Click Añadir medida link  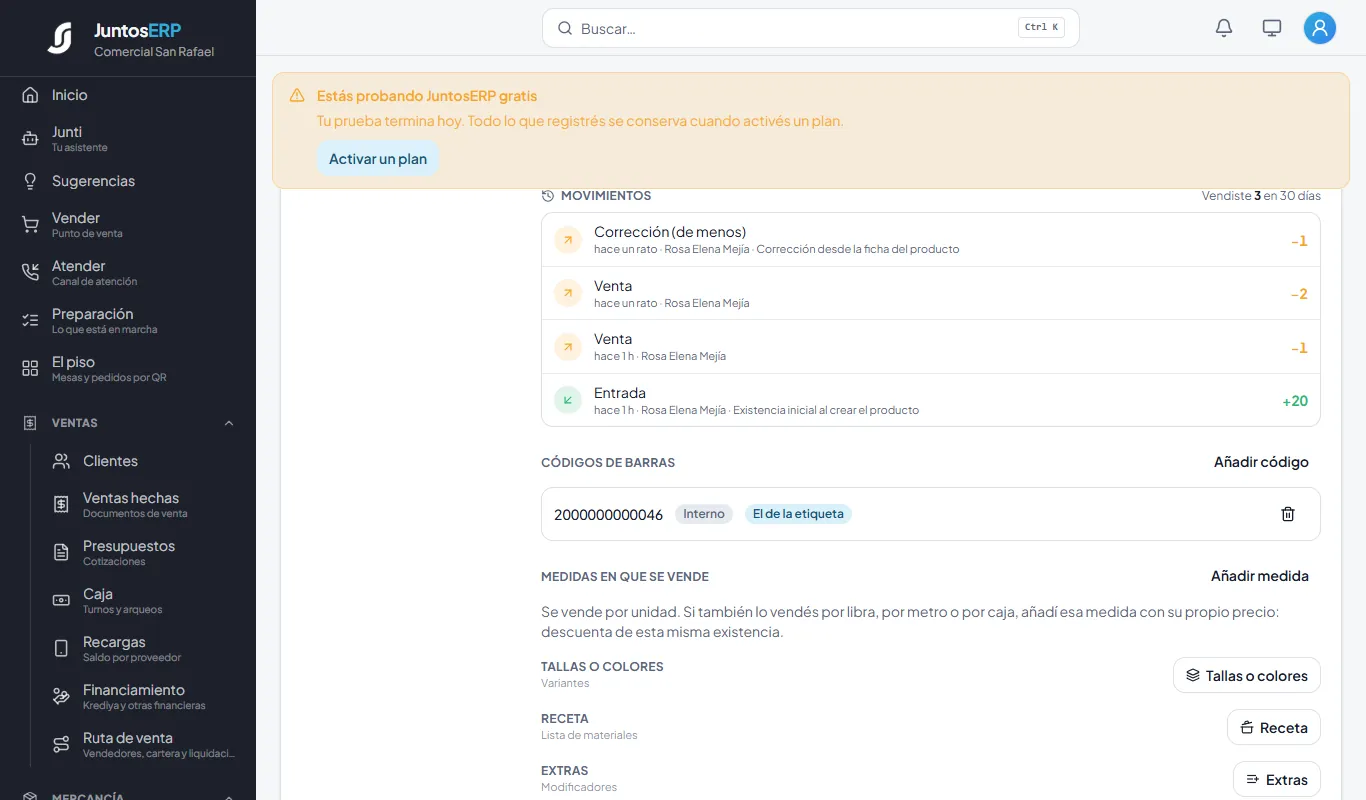[1260, 576]
